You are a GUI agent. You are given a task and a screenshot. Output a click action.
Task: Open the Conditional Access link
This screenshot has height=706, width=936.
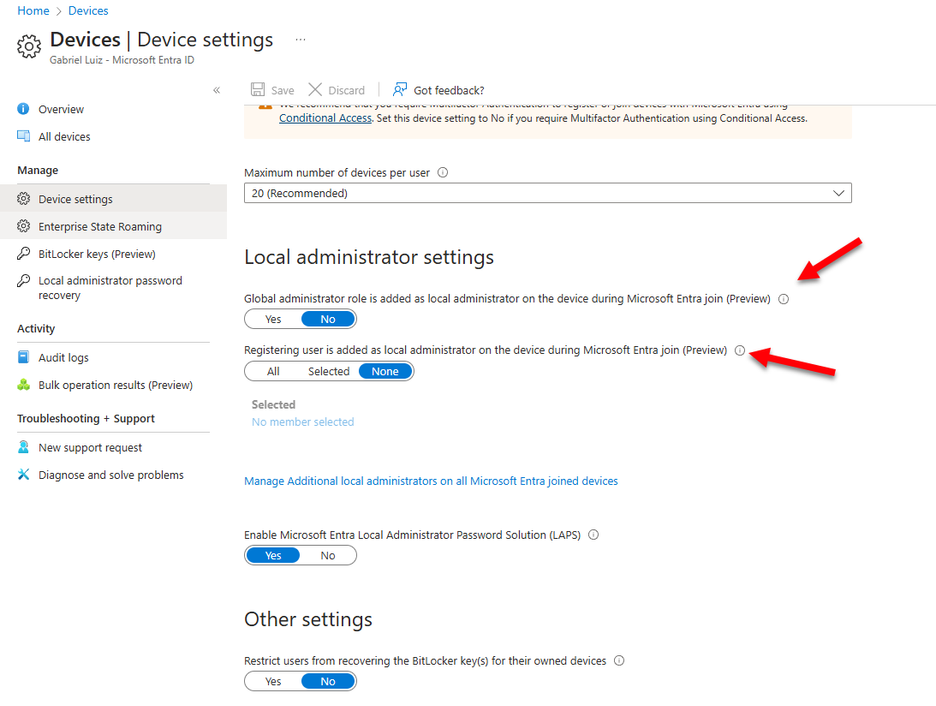pyautogui.click(x=325, y=118)
